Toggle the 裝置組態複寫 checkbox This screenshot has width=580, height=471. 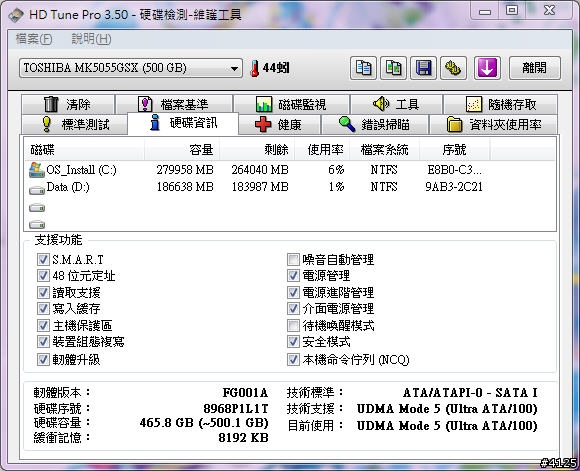click(x=43, y=341)
